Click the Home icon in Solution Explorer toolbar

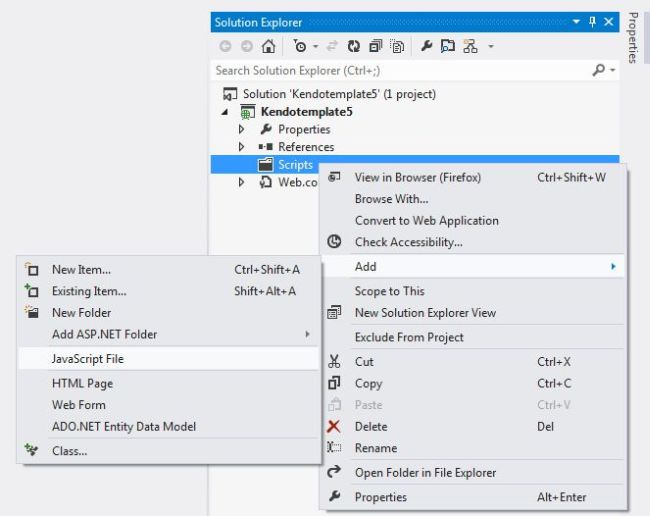coord(268,46)
